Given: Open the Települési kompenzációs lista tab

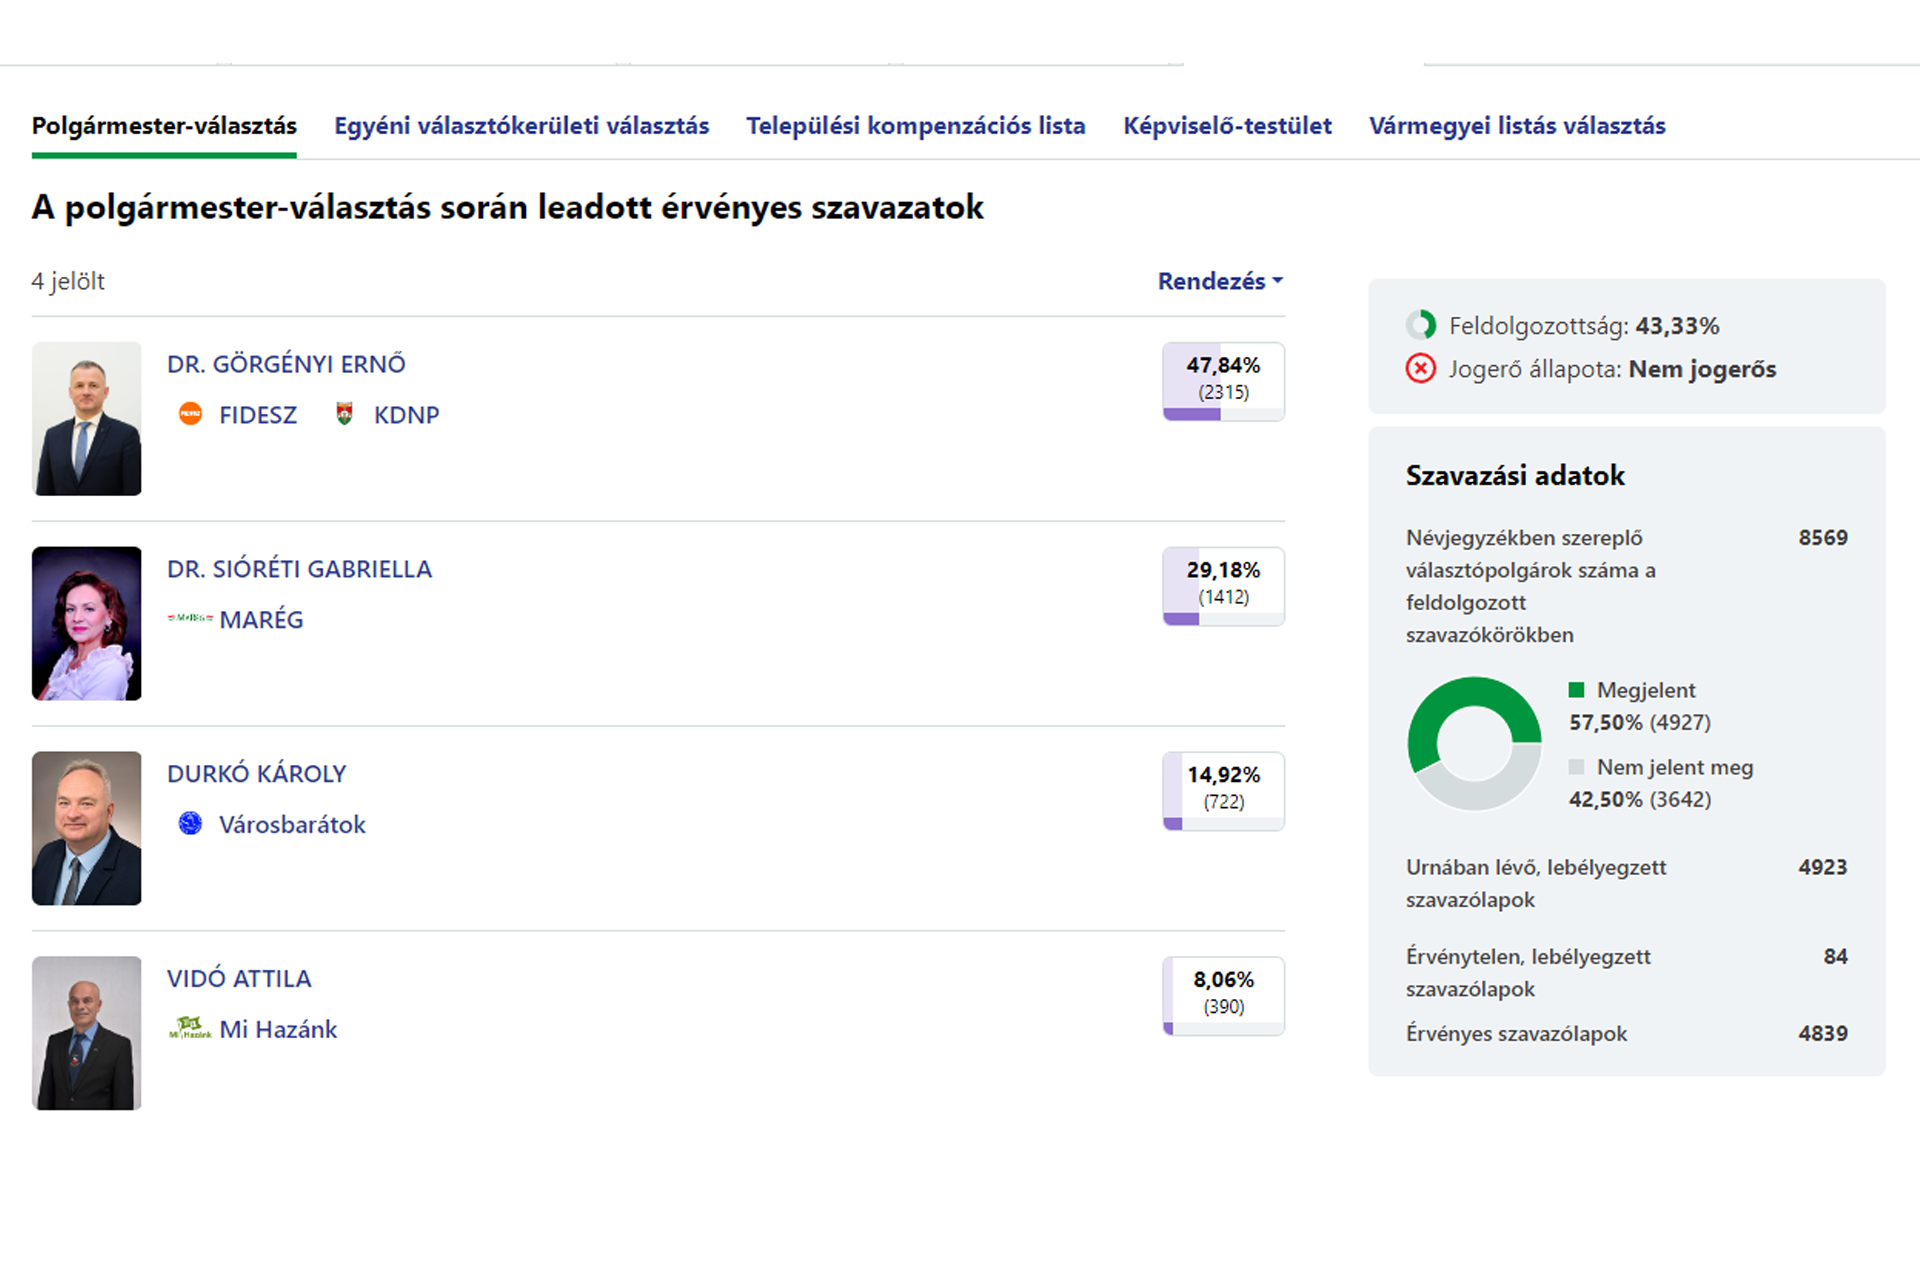Looking at the screenshot, I should tap(915, 126).
